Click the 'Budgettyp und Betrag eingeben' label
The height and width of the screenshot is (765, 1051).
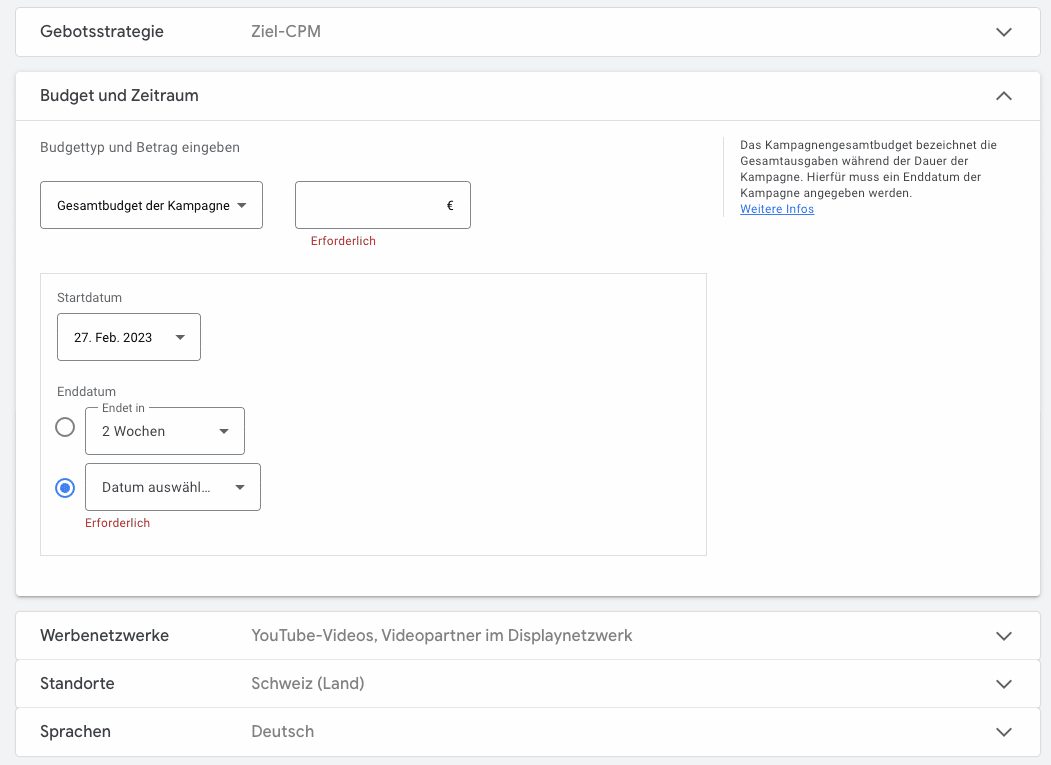click(x=140, y=148)
